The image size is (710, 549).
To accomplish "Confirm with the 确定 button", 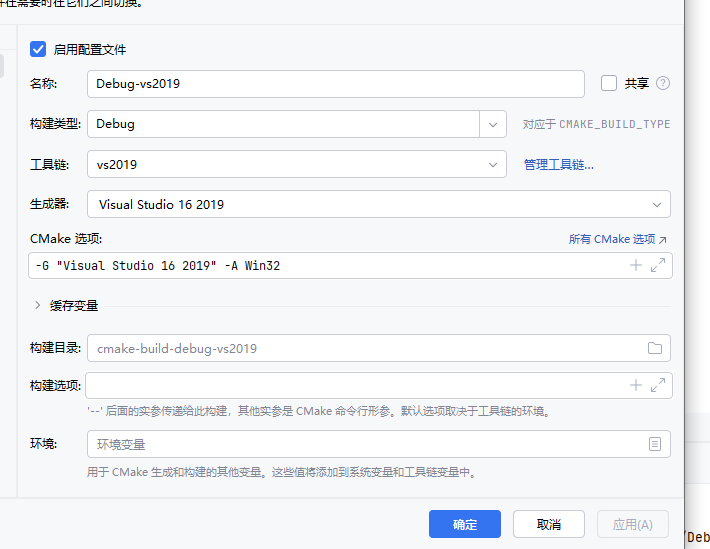I will 465,524.
